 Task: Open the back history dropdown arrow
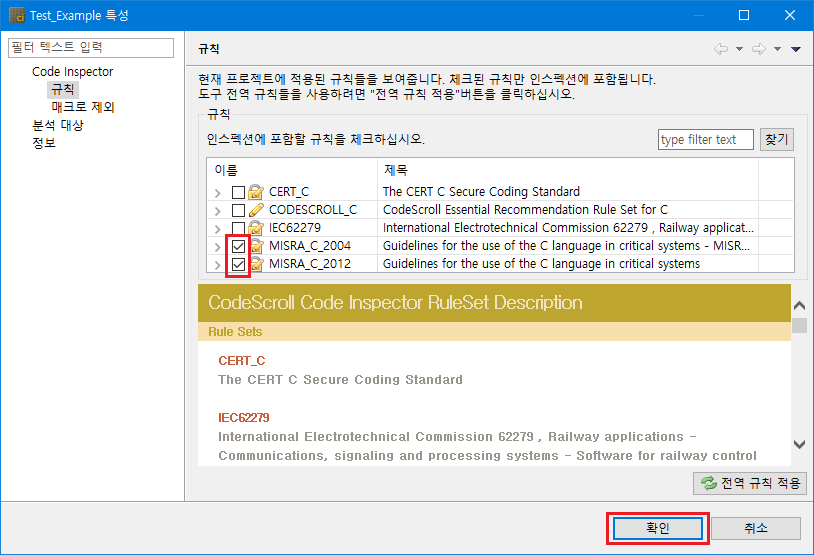point(739,49)
